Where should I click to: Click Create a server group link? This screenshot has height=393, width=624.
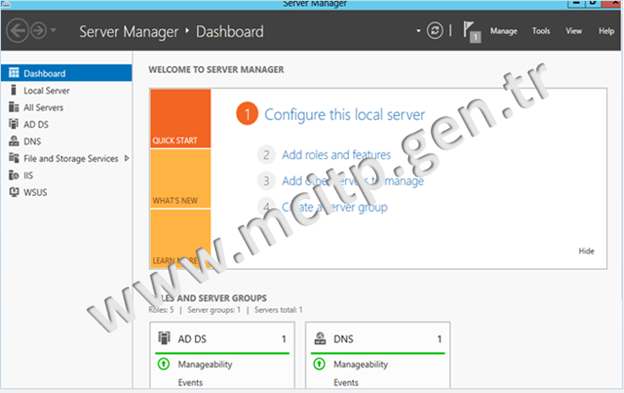334,207
